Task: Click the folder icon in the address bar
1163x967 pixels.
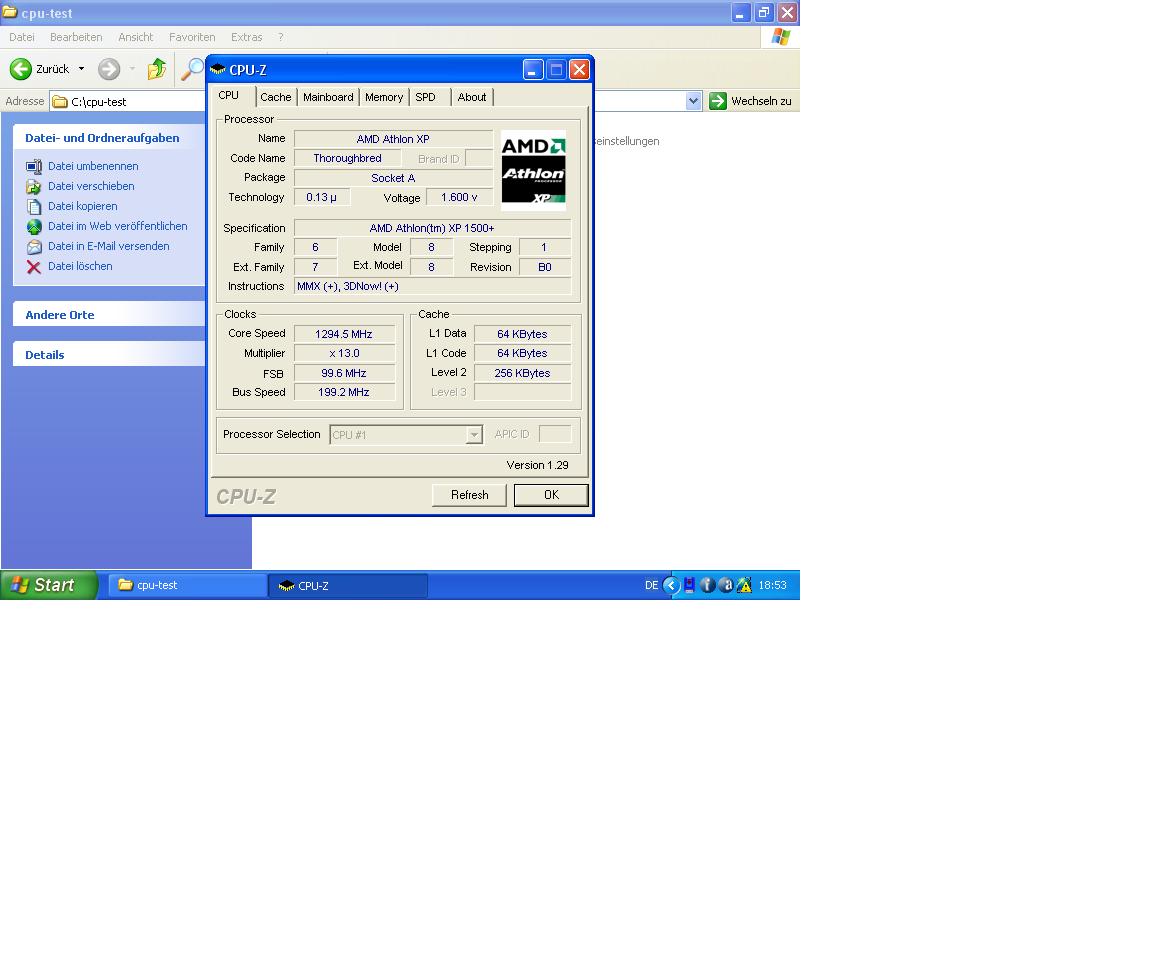Action: (60, 102)
